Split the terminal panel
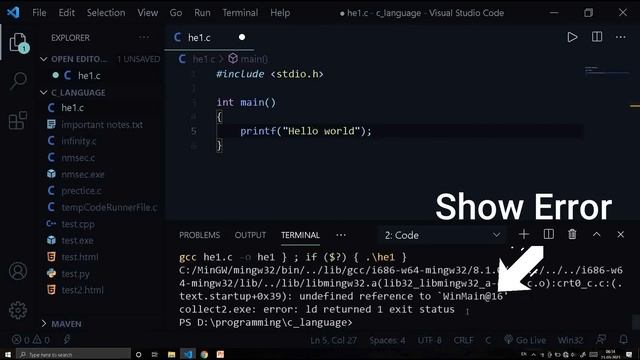Screen dimensions: 640x360 click(x=549, y=234)
